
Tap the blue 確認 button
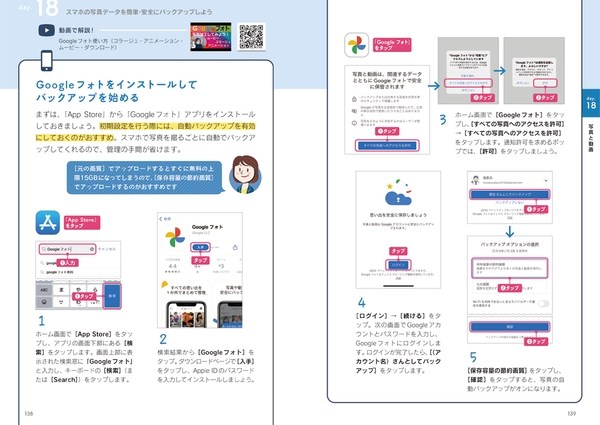pyautogui.click(x=509, y=327)
